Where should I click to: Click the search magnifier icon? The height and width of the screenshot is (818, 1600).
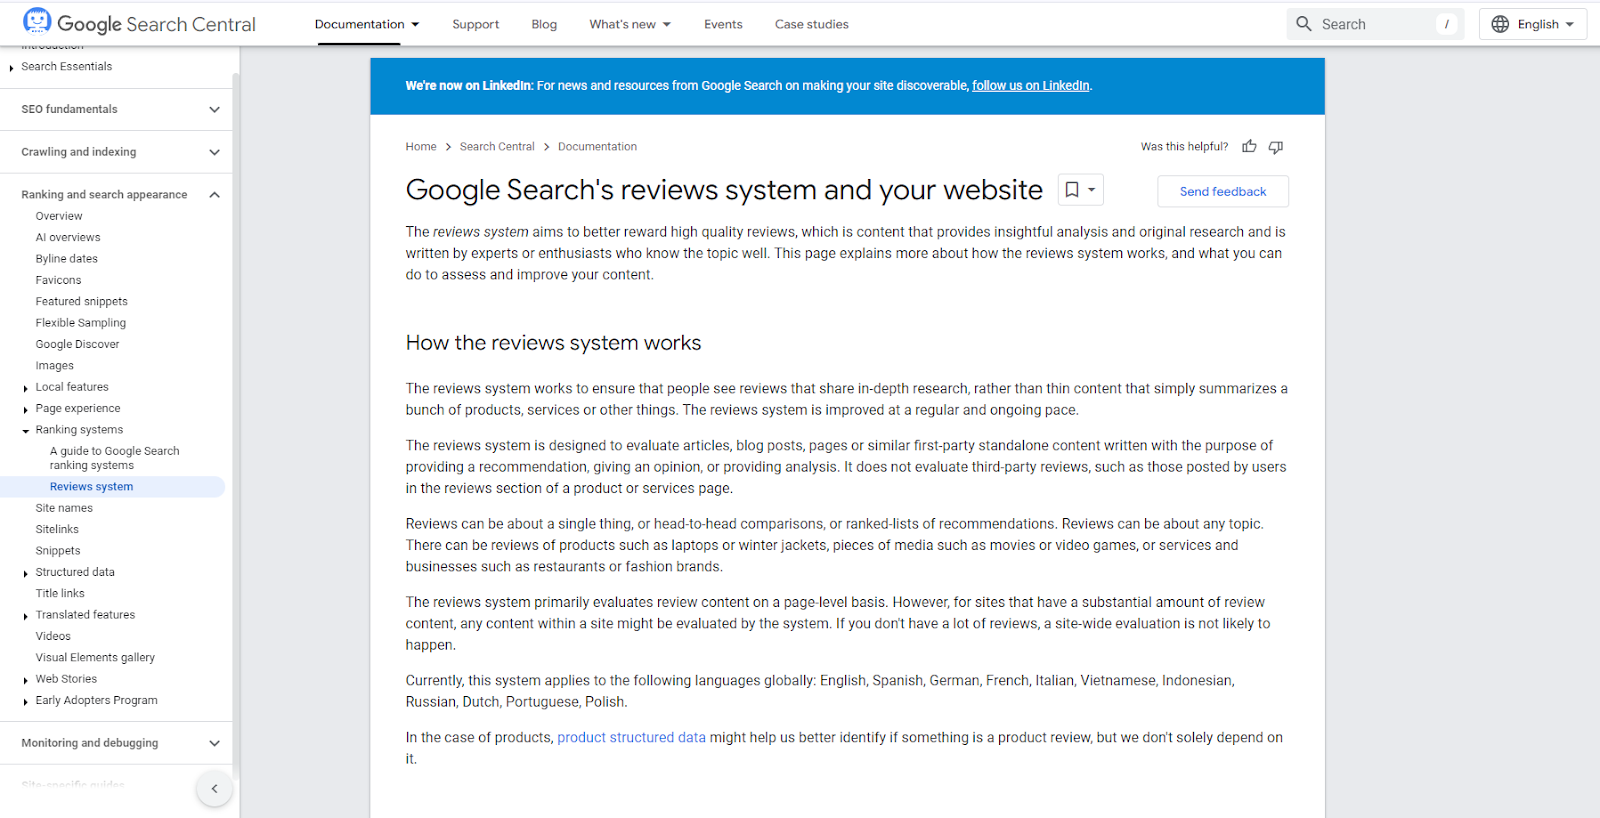pos(1304,24)
